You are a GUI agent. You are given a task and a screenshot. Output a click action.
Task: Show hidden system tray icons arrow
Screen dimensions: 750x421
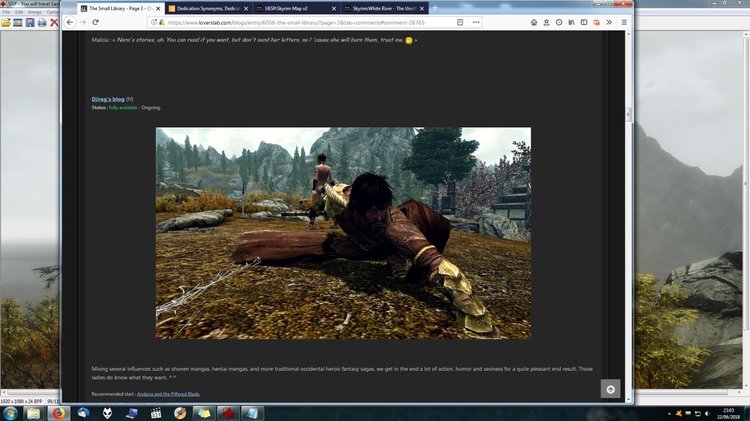(x=669, y=414)
